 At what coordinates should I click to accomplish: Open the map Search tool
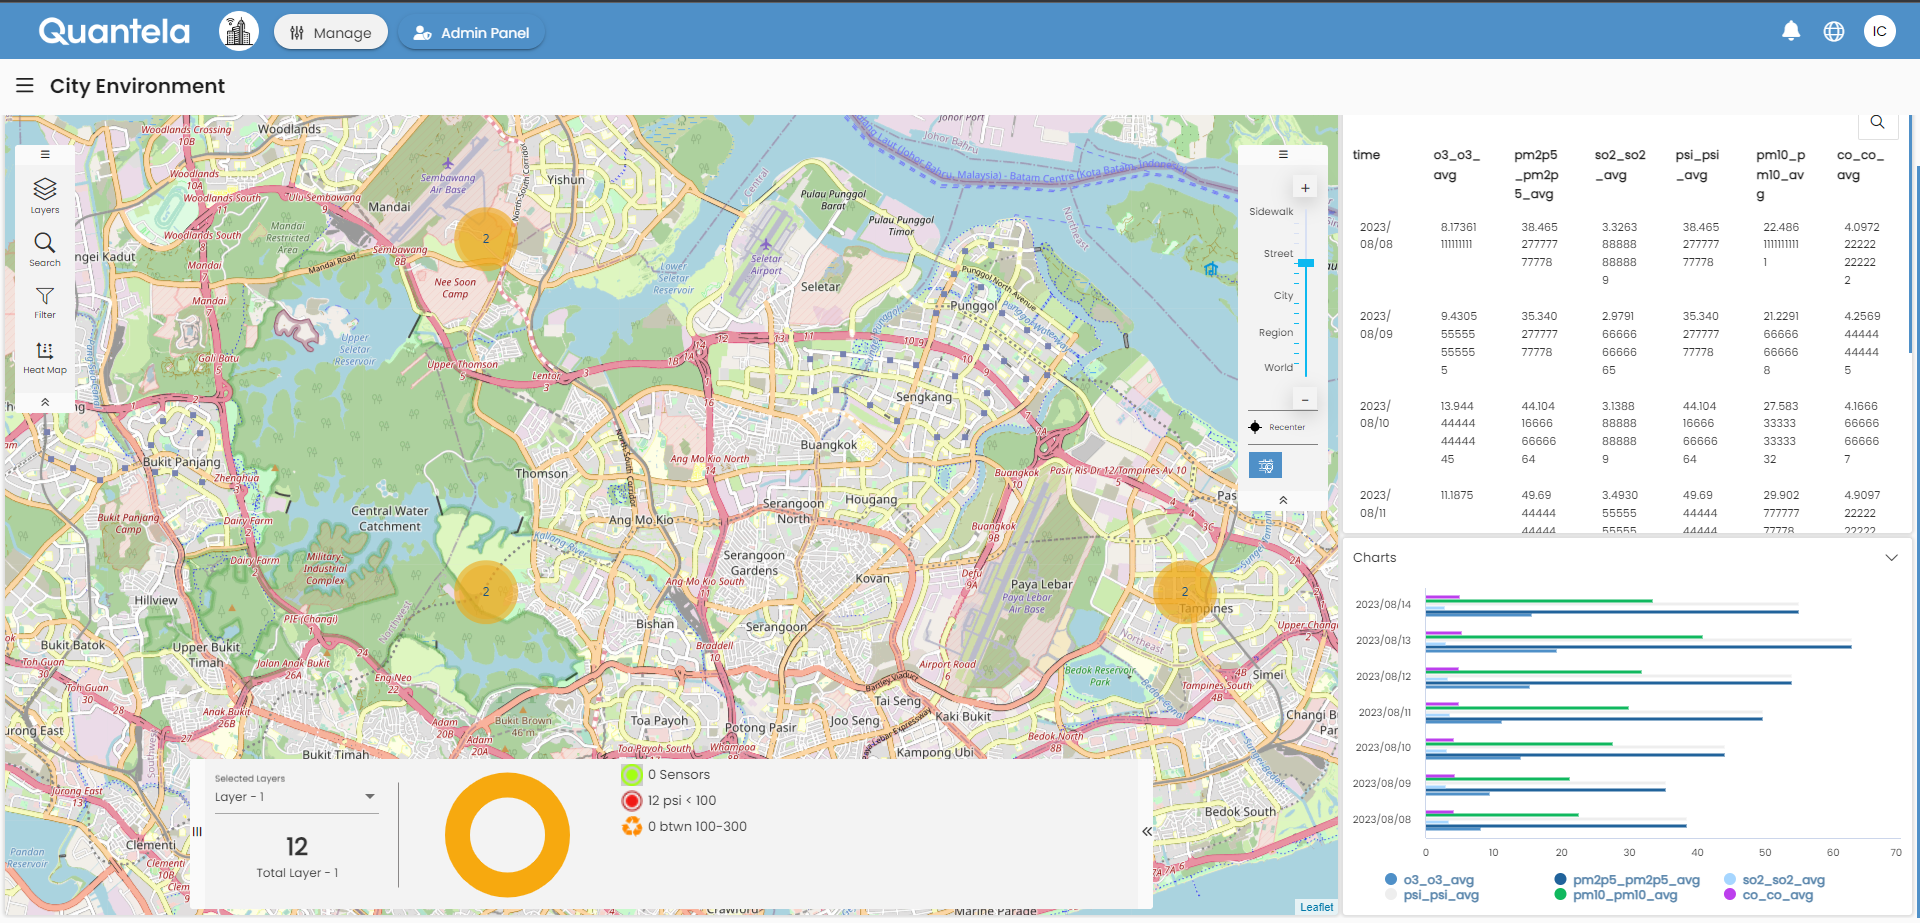point(45,250)
